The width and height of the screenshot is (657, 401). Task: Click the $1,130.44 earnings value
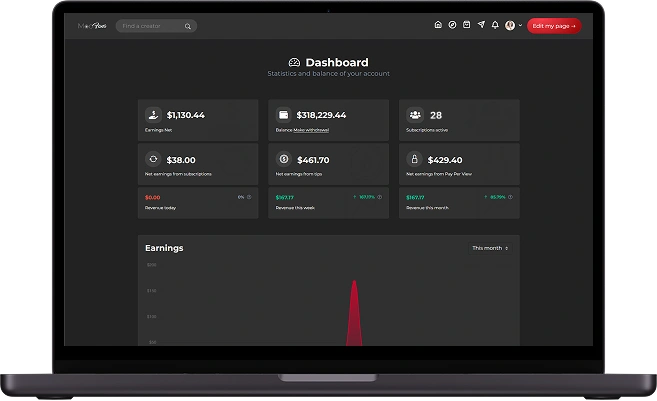(x=186, y=115)
